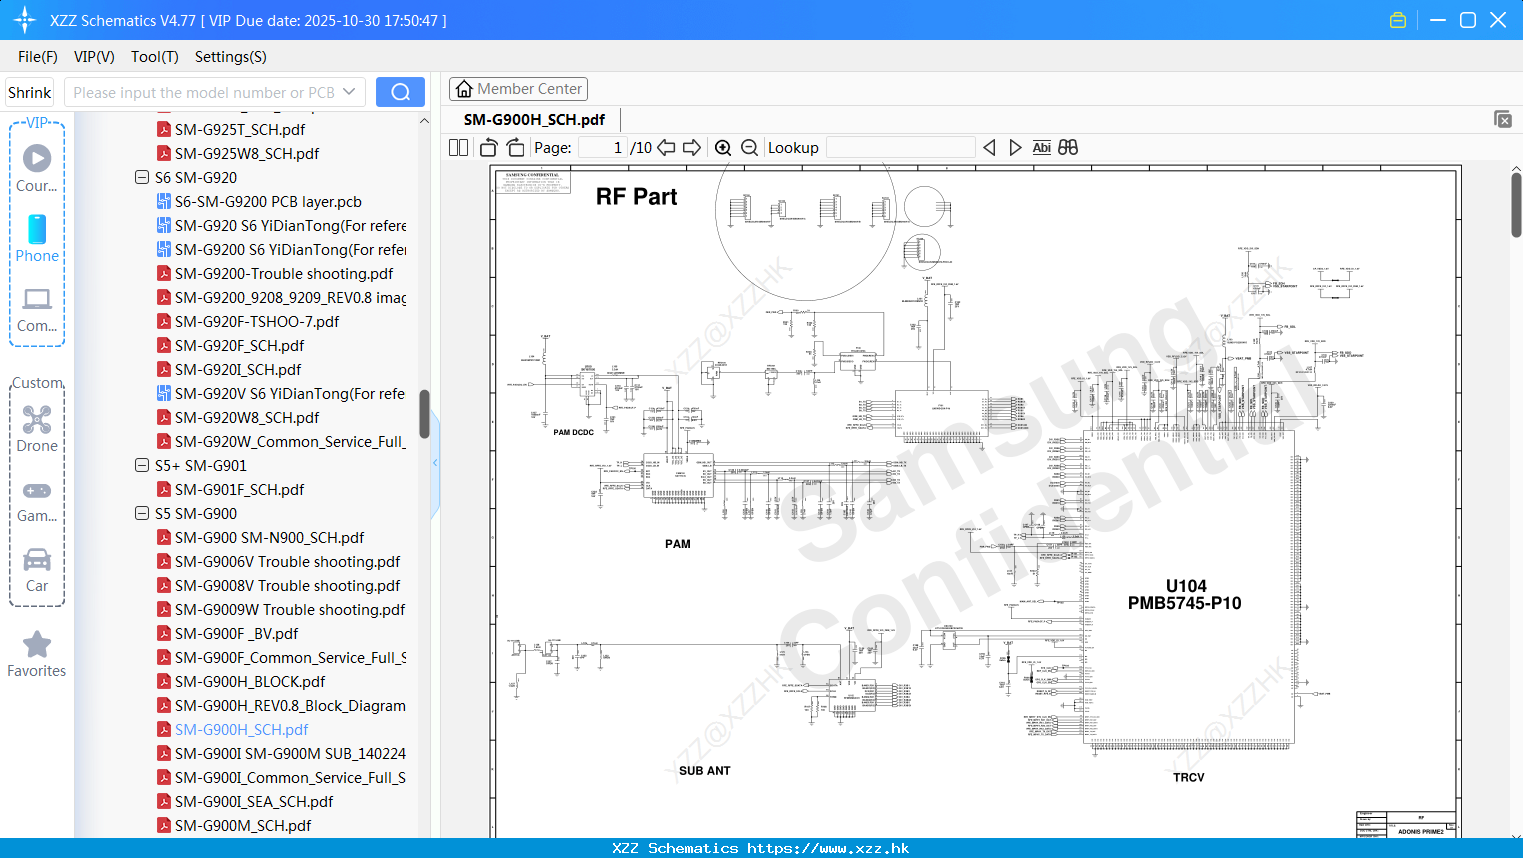Open the xzz.hk website link in status bar
This screenshot has width=1523, height=858.
(828, 848)
